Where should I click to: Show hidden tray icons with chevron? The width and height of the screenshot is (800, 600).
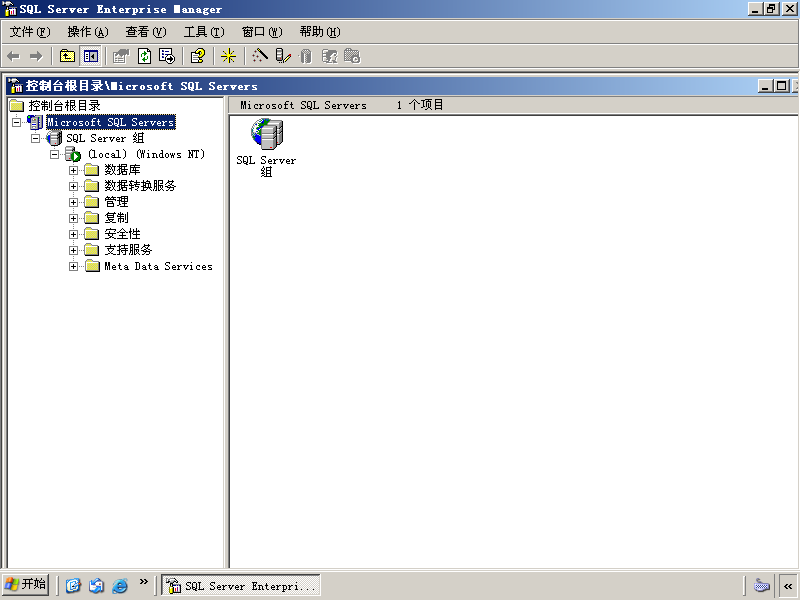788,586
